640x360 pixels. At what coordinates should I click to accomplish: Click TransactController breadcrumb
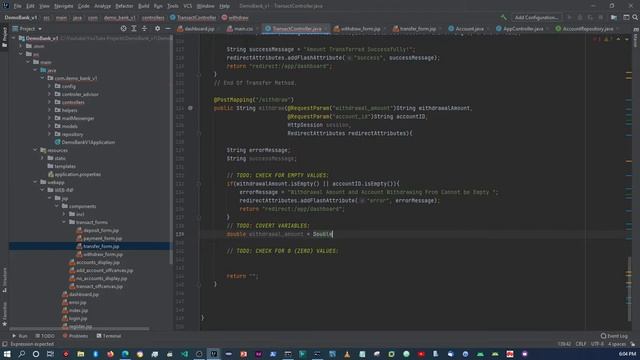tap(193, 18)
